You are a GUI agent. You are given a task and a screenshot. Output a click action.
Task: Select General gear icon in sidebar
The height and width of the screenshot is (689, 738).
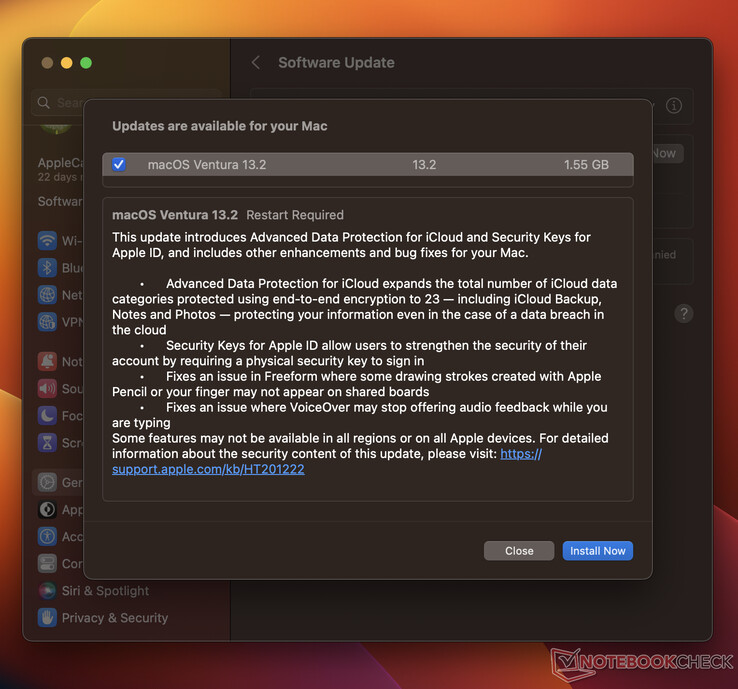coord(47,482)
